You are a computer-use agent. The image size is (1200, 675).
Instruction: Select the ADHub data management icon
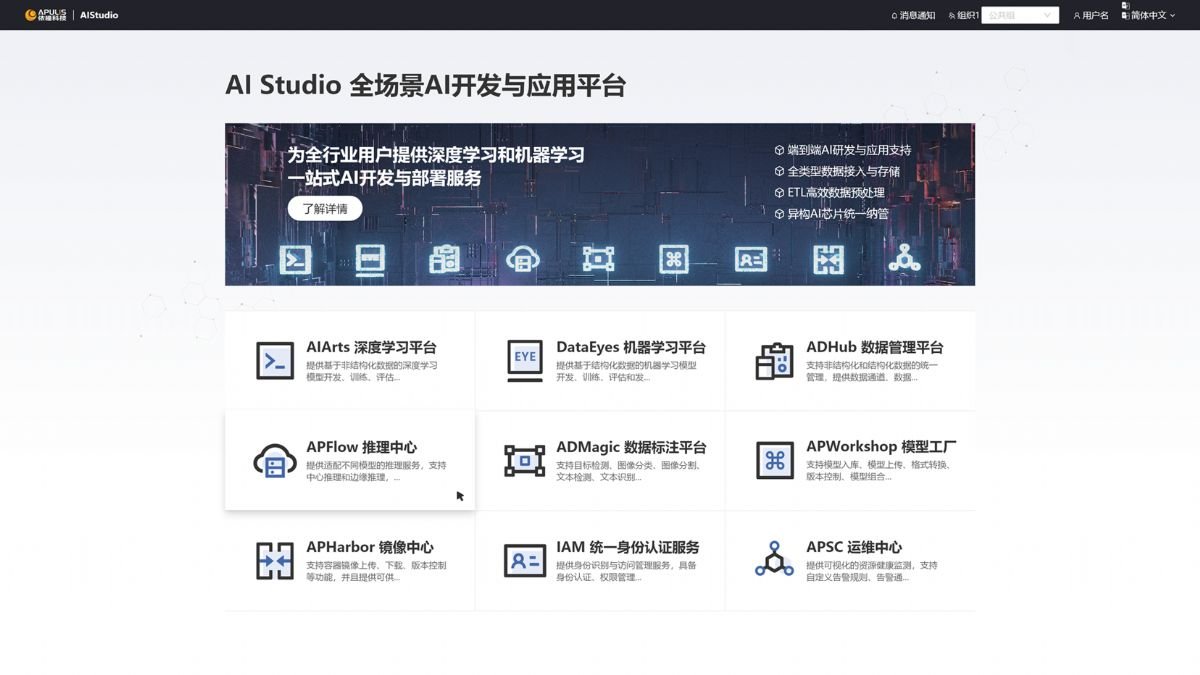point(774,360)
